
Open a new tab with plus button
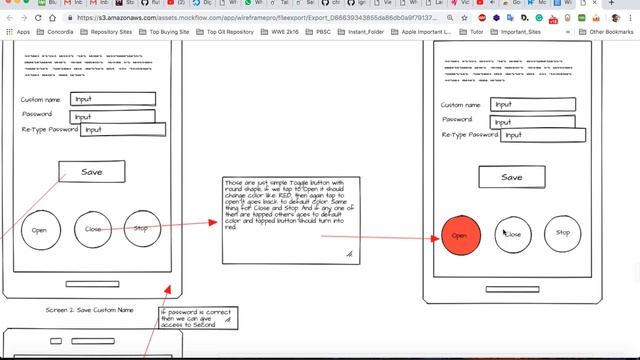[611, 3]
